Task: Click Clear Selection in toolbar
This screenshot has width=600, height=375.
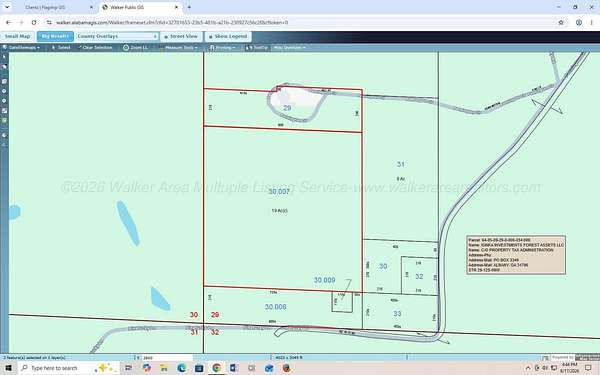Action: coord(95,47)
